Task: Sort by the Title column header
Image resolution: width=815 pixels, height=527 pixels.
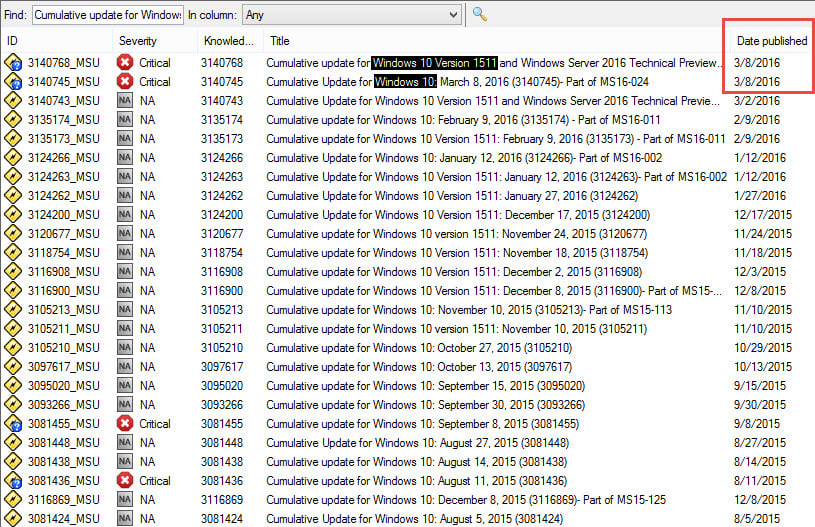Action: pyautogui.click(x=280, y=41)
